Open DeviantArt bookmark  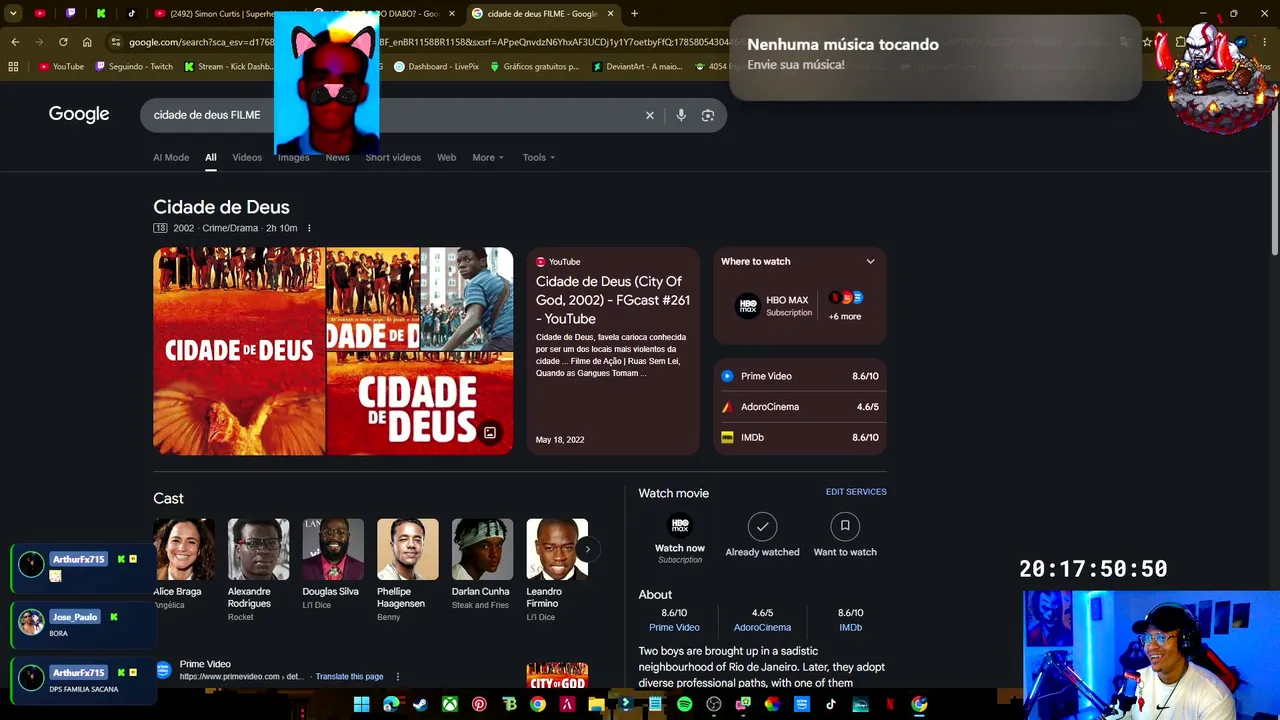(x=637, y=67)
